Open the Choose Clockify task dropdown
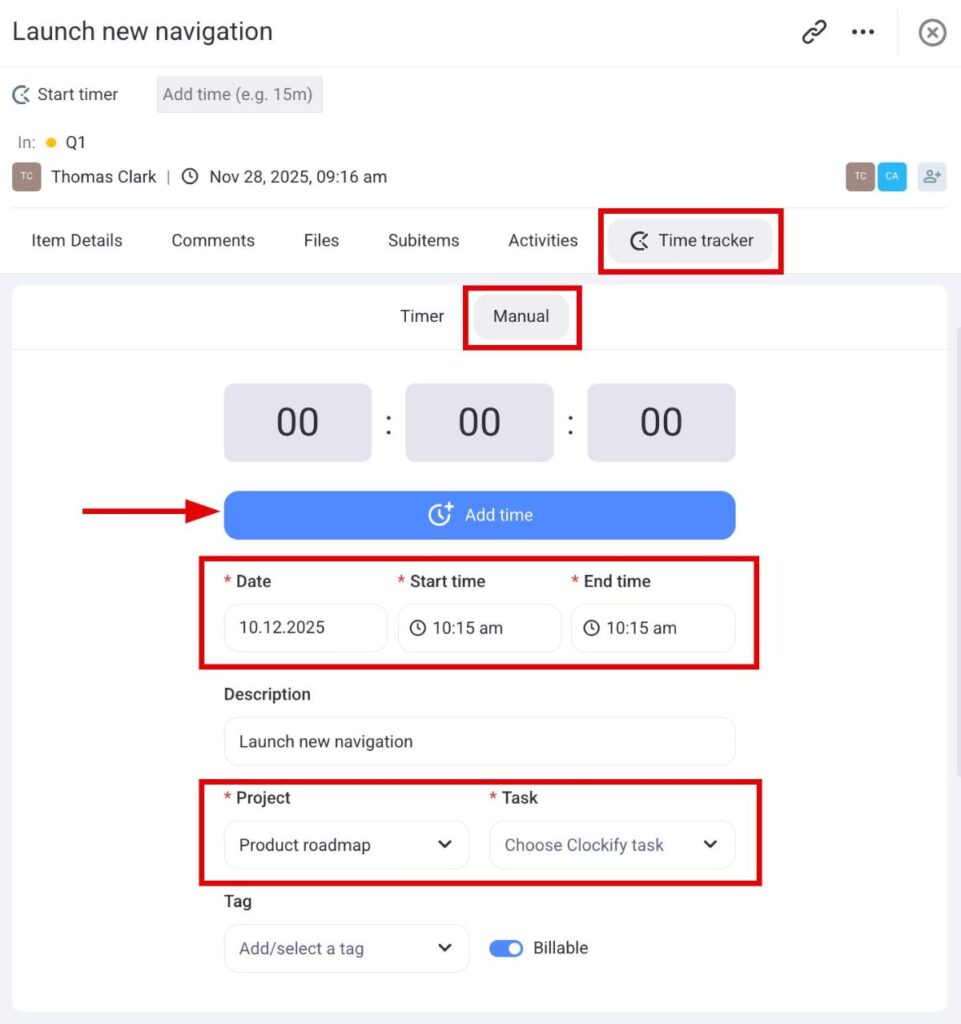 coord(611,845)
